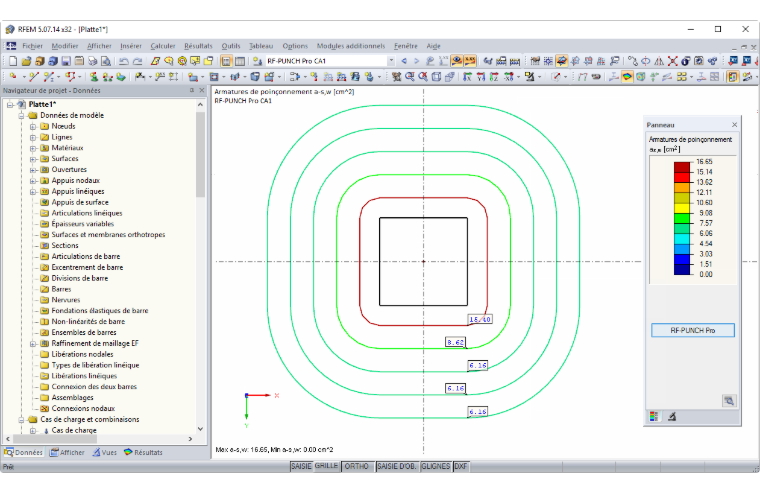Toggle DXF mode in status bar
This screenshot has height=493, width=760.
[461, 466]
